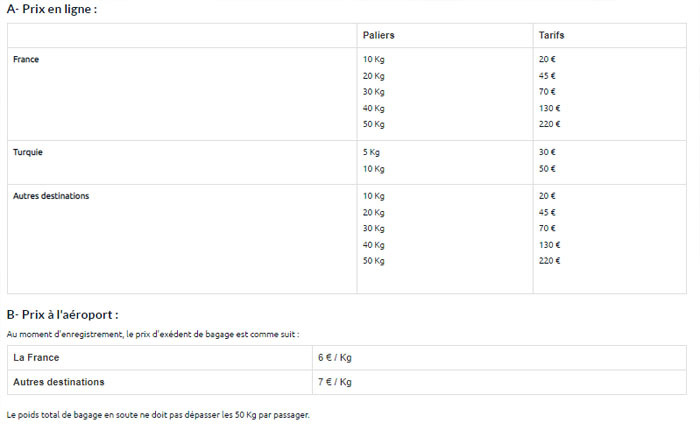
Task: Click "La France" in the airport price table
Action: click(x=36, y=357)
